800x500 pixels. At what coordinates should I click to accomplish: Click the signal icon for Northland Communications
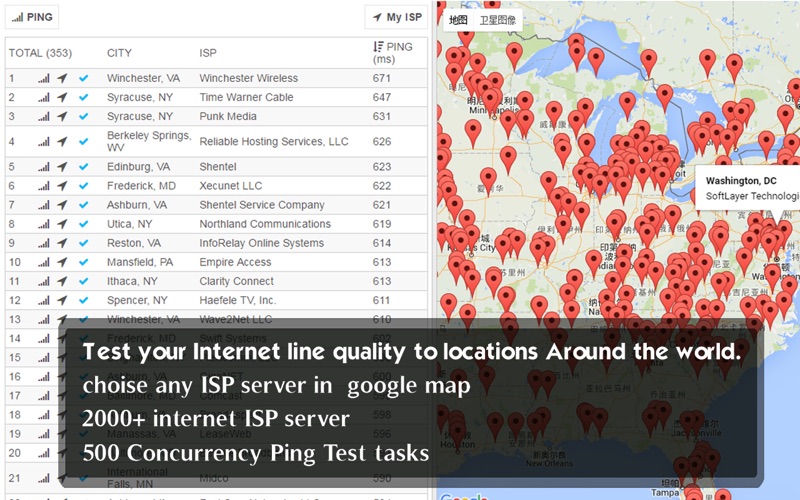pyautogui.click(x=44, y=224)
